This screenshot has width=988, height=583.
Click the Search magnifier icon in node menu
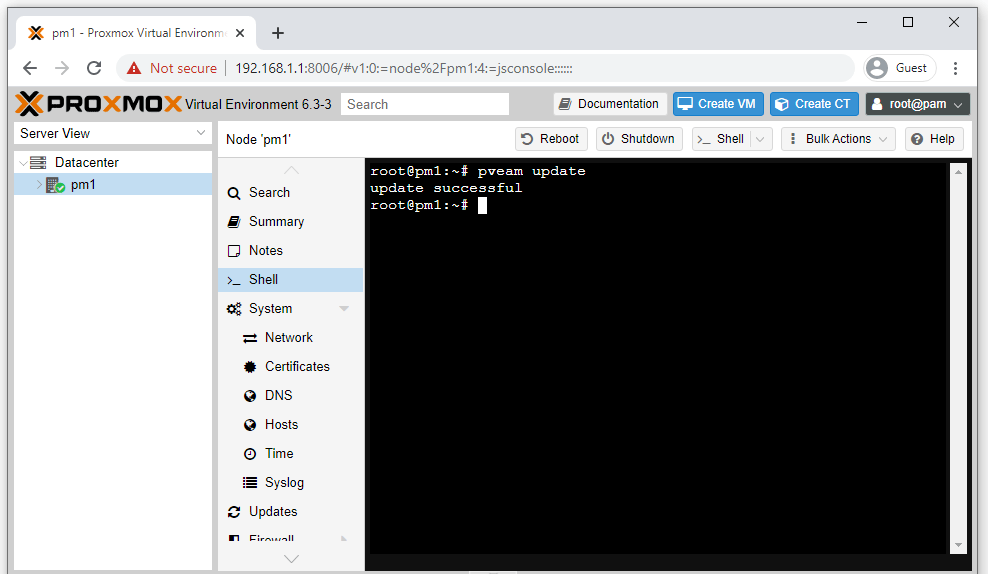pyautogui.click(x=234, y=193)
